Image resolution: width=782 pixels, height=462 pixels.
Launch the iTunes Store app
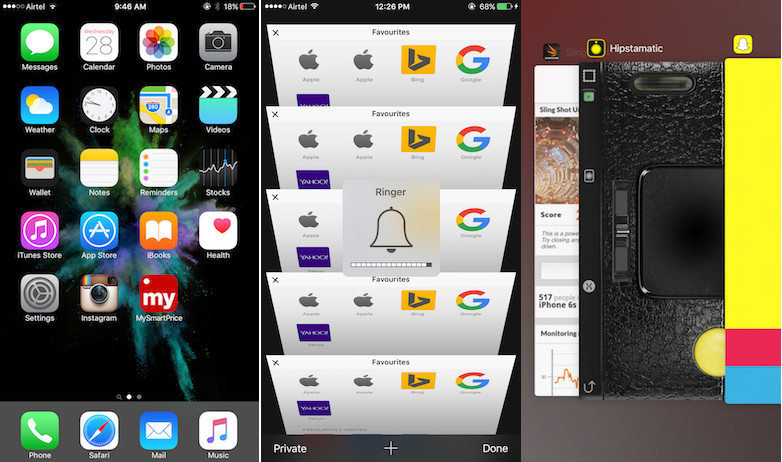point(39,231)
